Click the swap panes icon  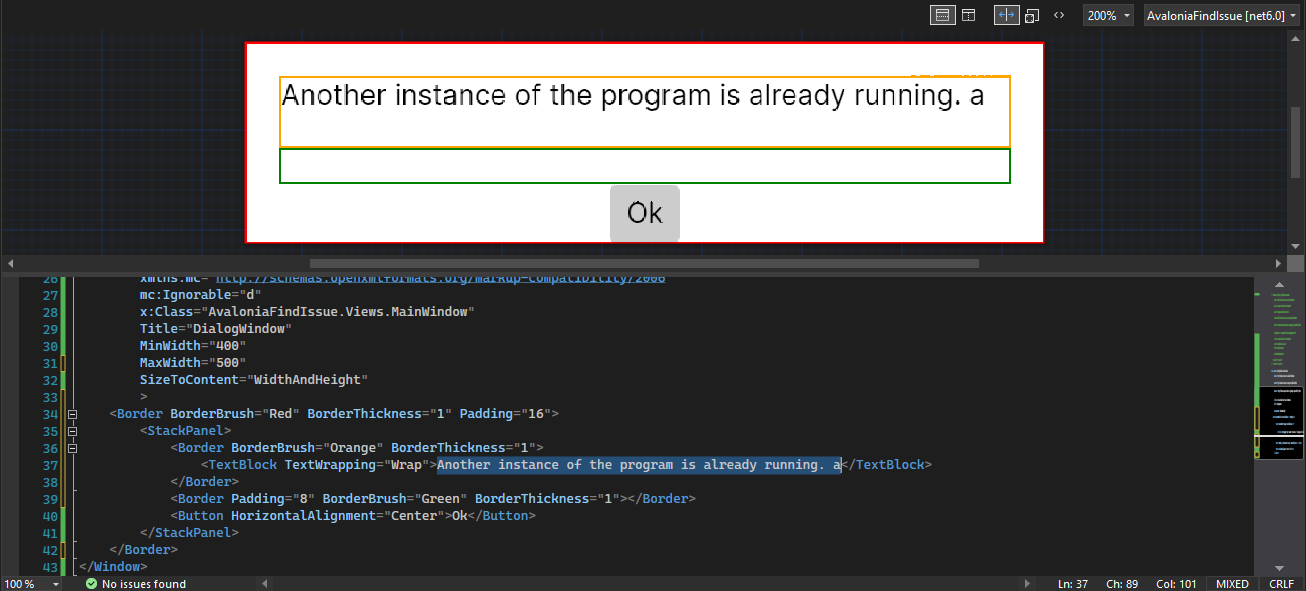coord(1031,14)
